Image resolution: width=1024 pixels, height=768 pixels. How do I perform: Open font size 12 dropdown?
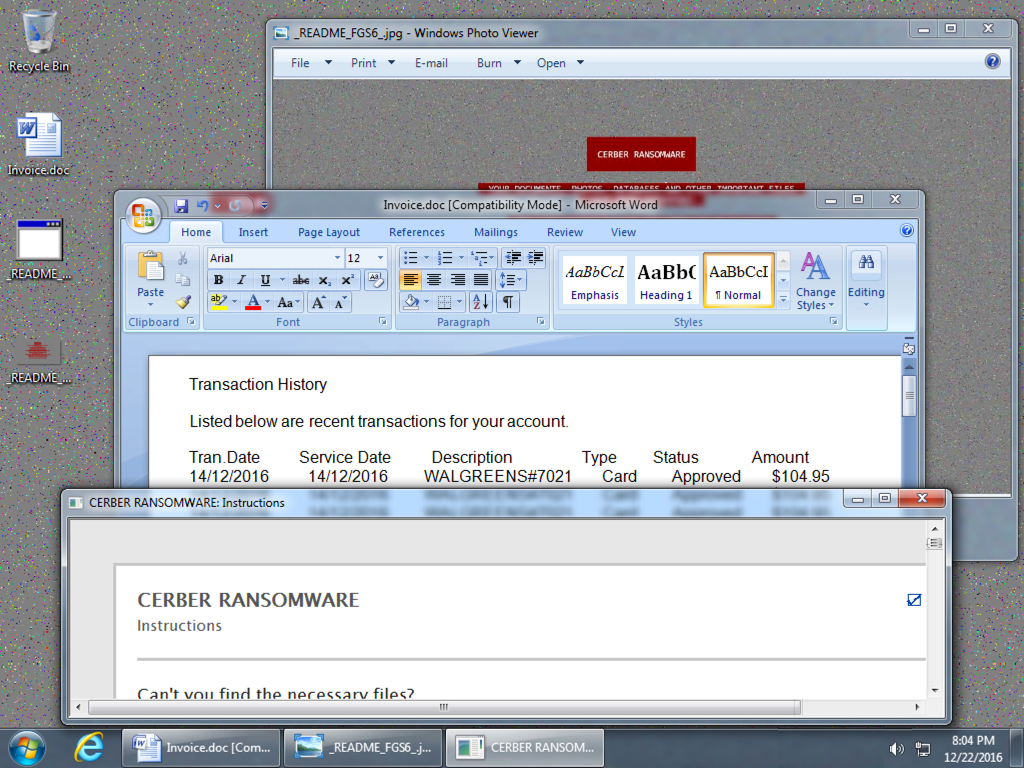[381, 258]
